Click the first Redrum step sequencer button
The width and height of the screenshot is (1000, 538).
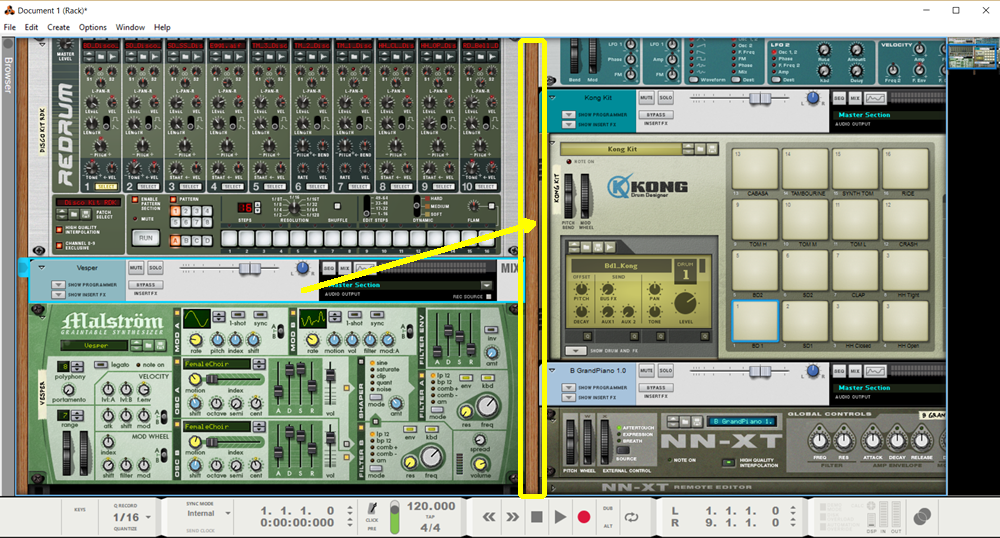229,238
